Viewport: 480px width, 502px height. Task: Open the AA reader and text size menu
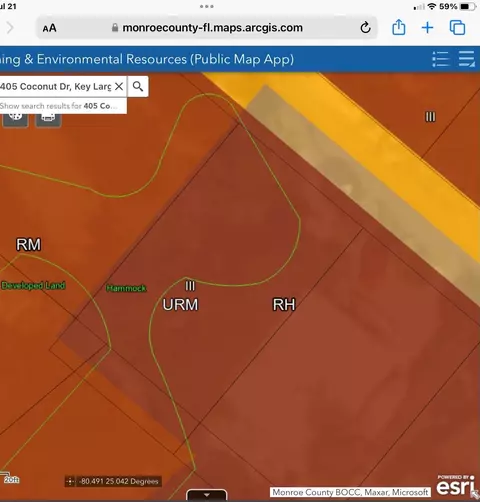pos(49,28)
